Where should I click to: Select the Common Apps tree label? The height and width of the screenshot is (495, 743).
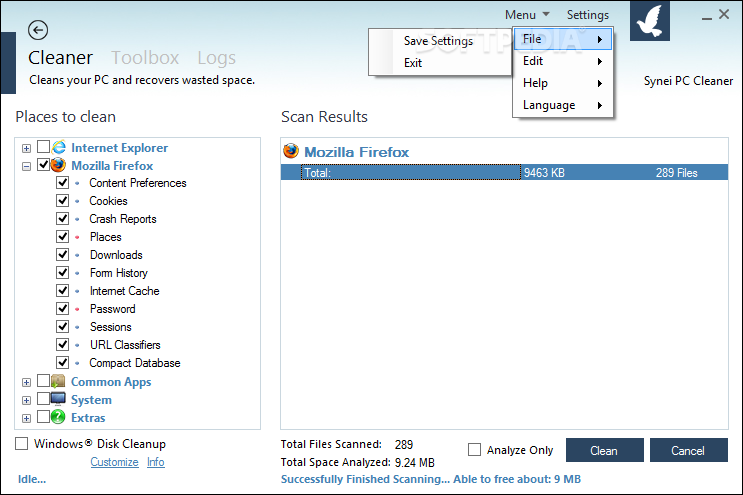(x=111, y=382)
